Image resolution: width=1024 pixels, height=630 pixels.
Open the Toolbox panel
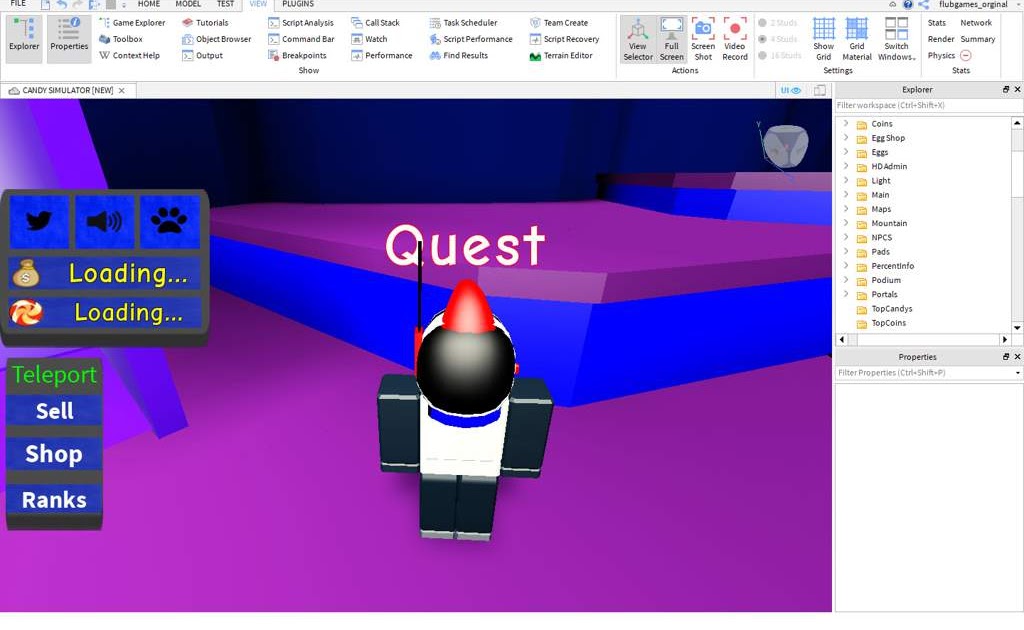(121, 39)
